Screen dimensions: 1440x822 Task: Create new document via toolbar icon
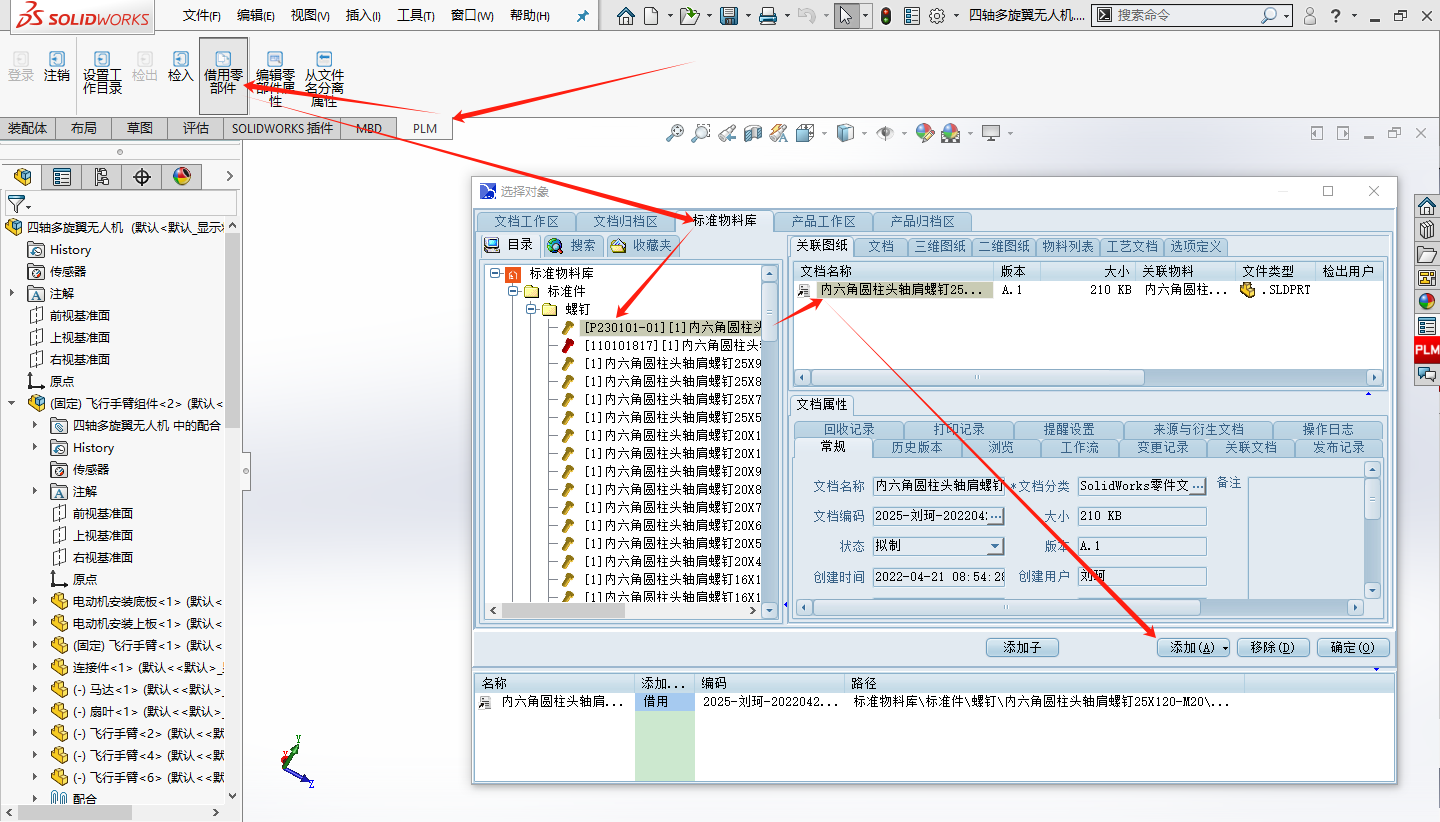point(651,16)
